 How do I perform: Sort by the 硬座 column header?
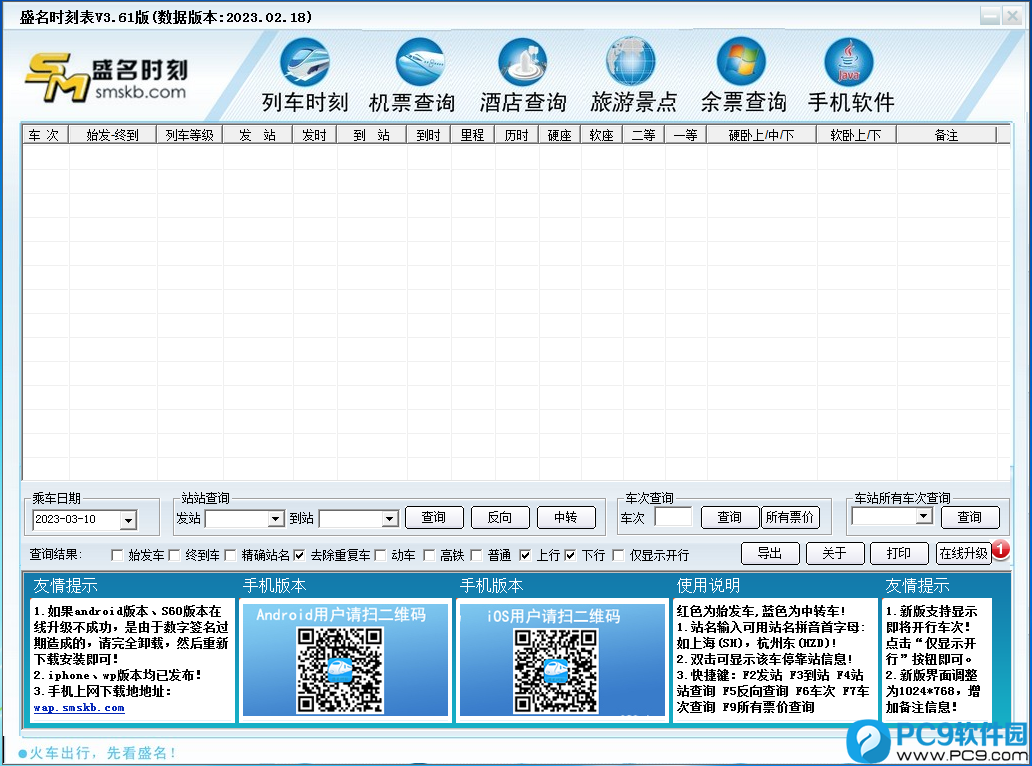560,135
